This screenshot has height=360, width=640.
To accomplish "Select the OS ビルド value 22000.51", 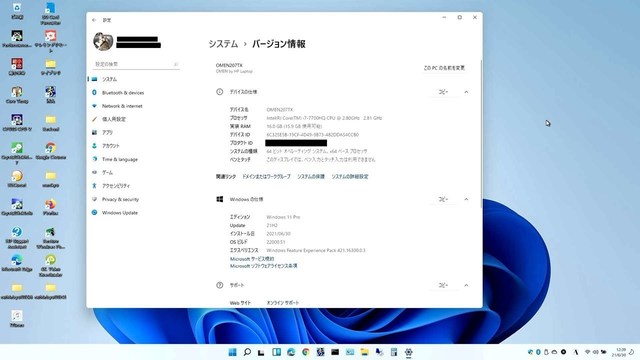I will (x=276, y=242).
